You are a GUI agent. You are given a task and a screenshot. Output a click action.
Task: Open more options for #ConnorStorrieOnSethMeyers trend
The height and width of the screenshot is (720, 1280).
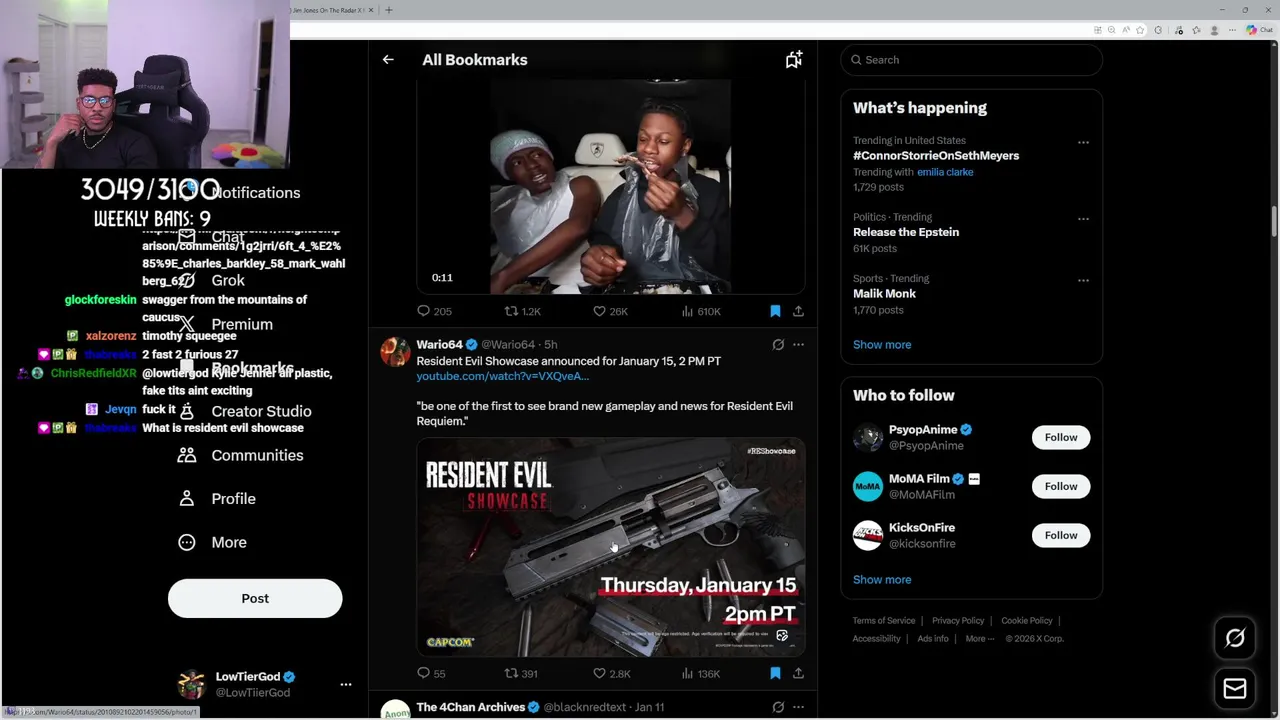(1083, 142)
